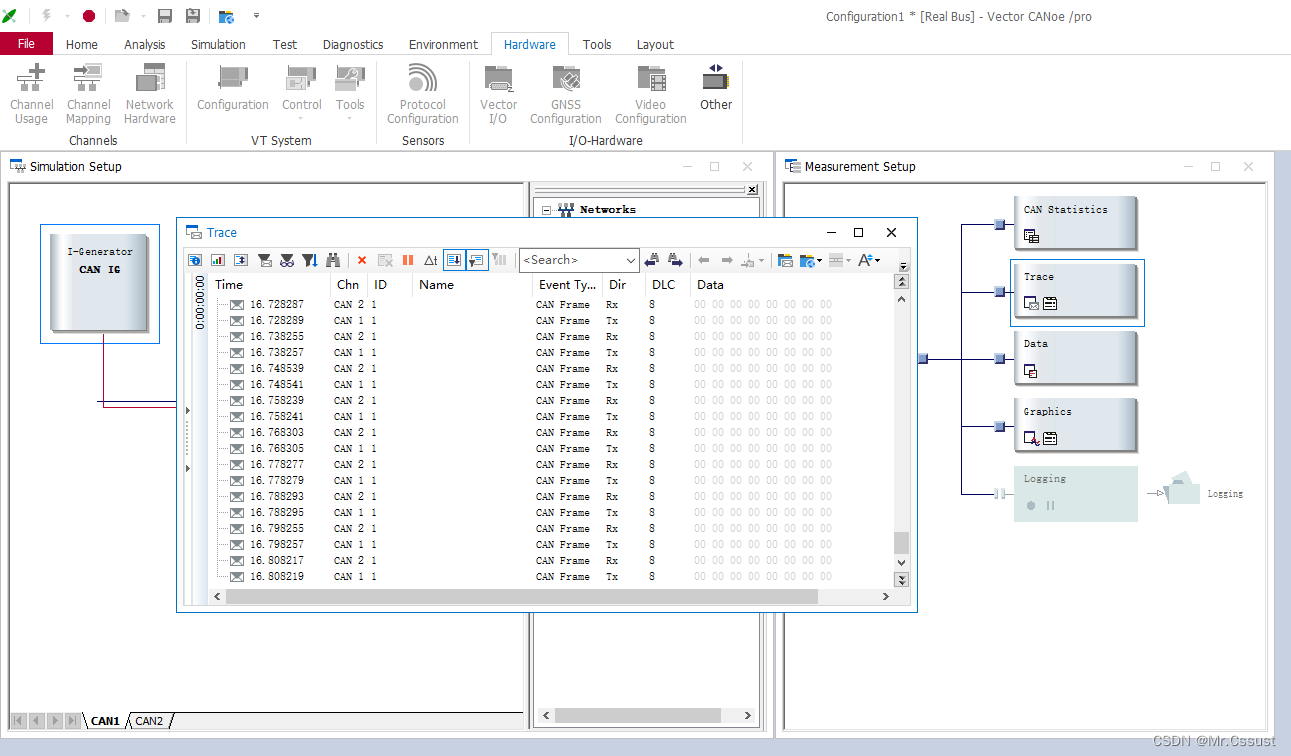Click the scroll-to-bottom arrow in Trace scrollbar
Image resolution: width=1291 pixels, height=756 pixels.
tap(901, 580)
